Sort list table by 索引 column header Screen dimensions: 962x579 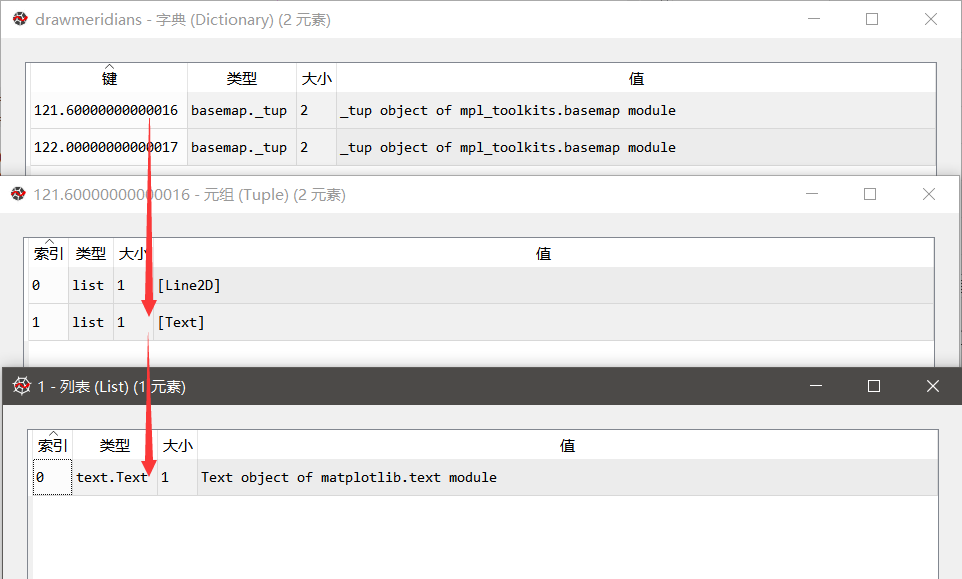[53, 445]
